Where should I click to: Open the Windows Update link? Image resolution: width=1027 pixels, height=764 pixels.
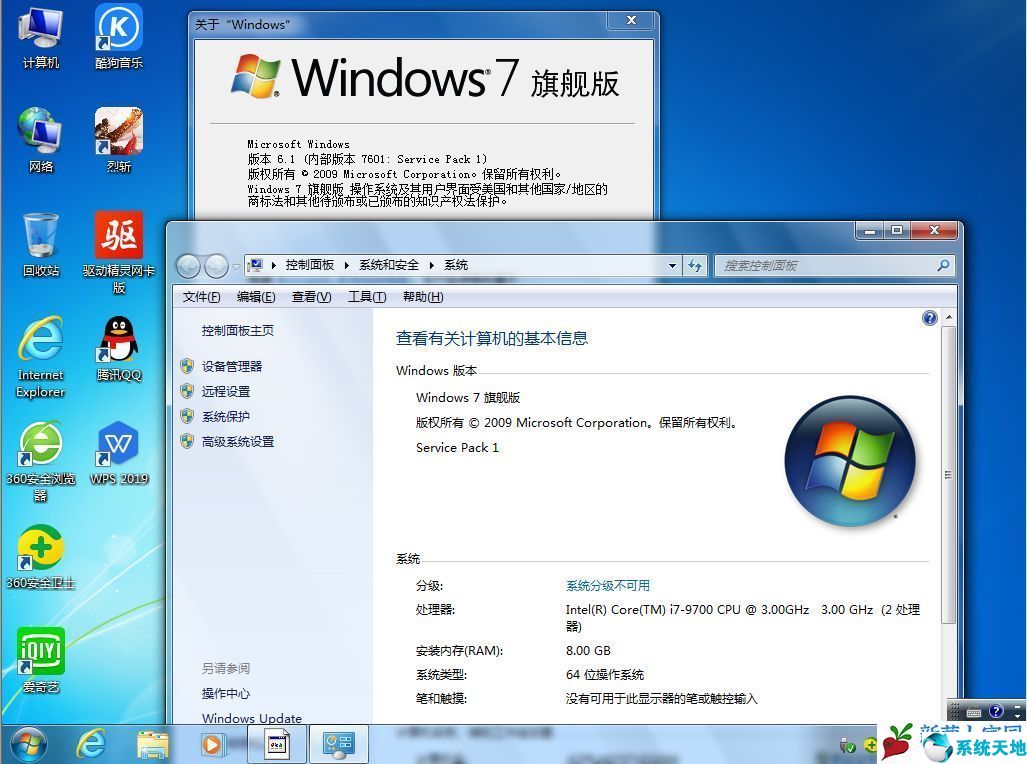click(x=252, y=718)
